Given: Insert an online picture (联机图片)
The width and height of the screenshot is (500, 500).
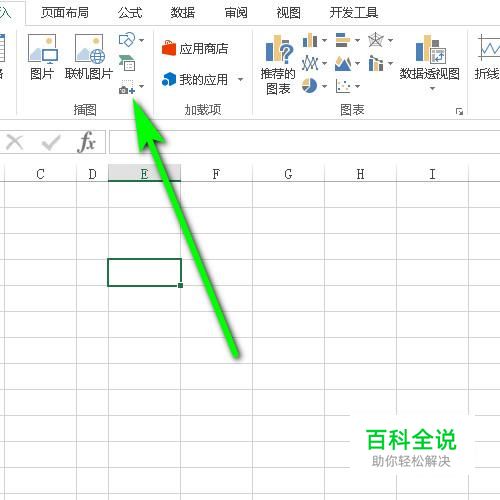Looking at the screenshot, I should click(x=89, y=57).
